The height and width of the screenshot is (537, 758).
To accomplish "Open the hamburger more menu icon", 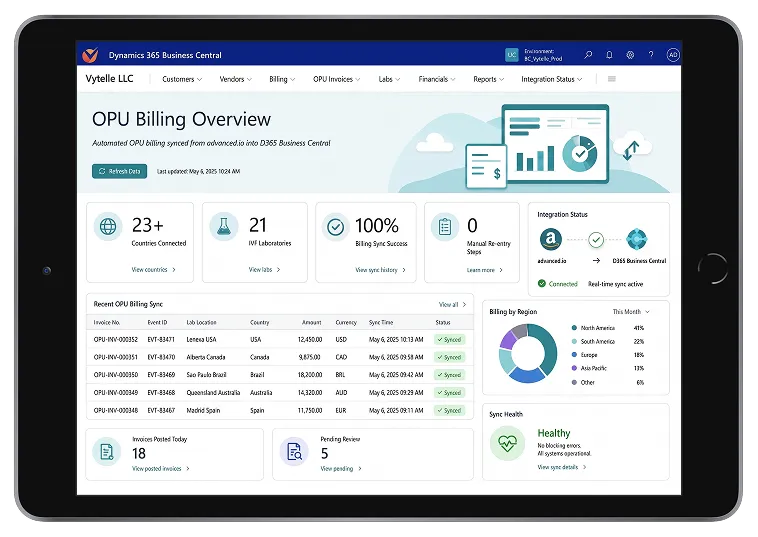I will coord(612,79).
